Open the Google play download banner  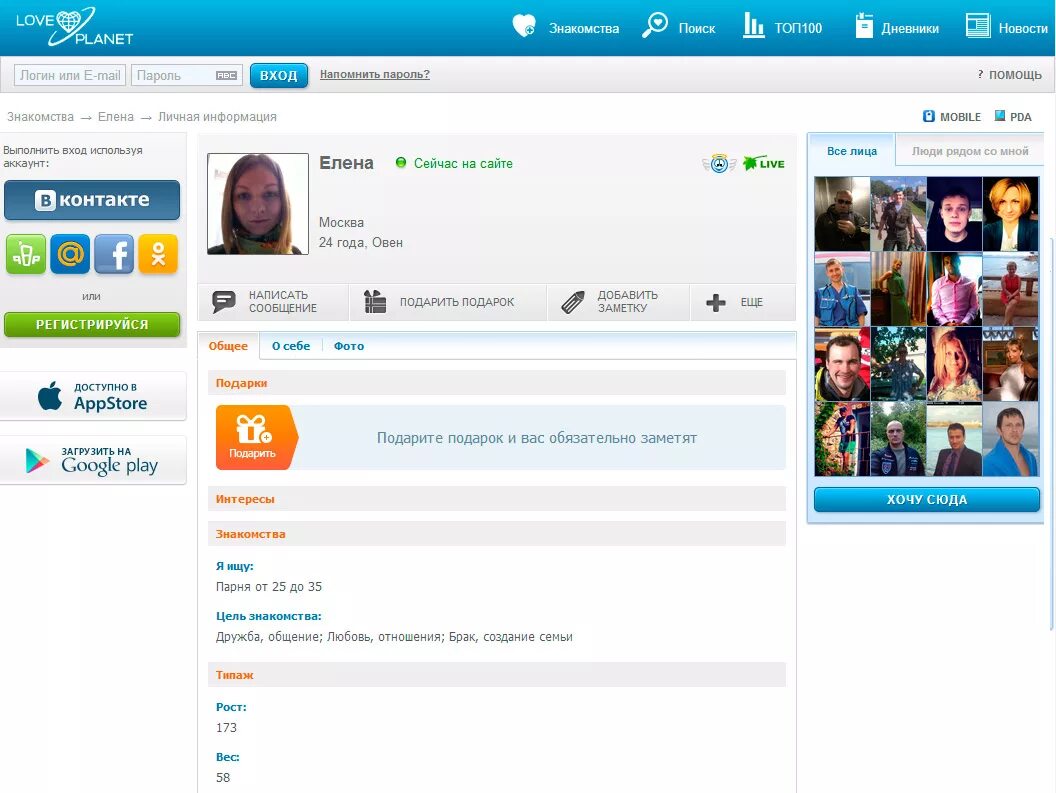pyautogui.click(x=93, y=460)
